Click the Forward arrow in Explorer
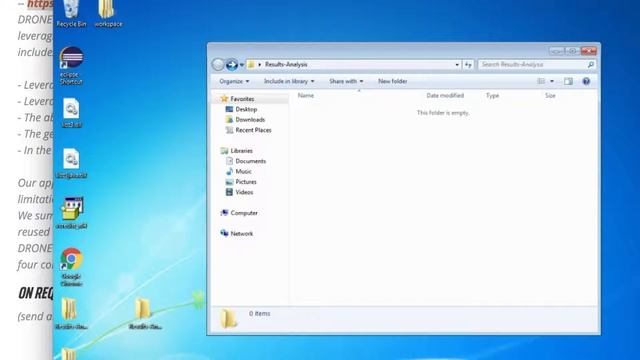Screen dimensions: 640x360 click(232, 64)
